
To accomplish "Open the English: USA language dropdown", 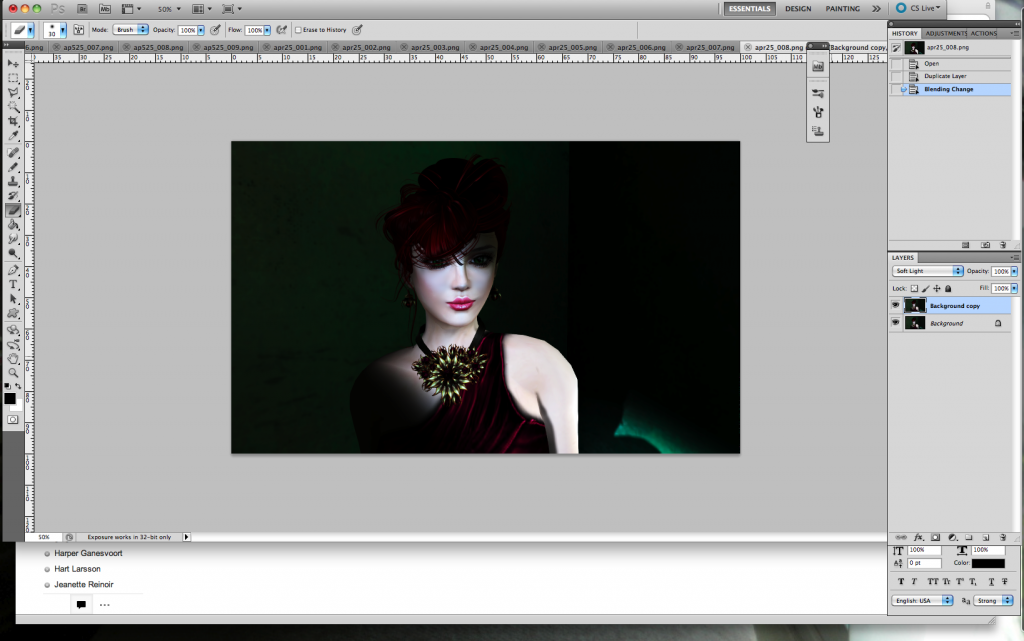I will pos(921,600).
